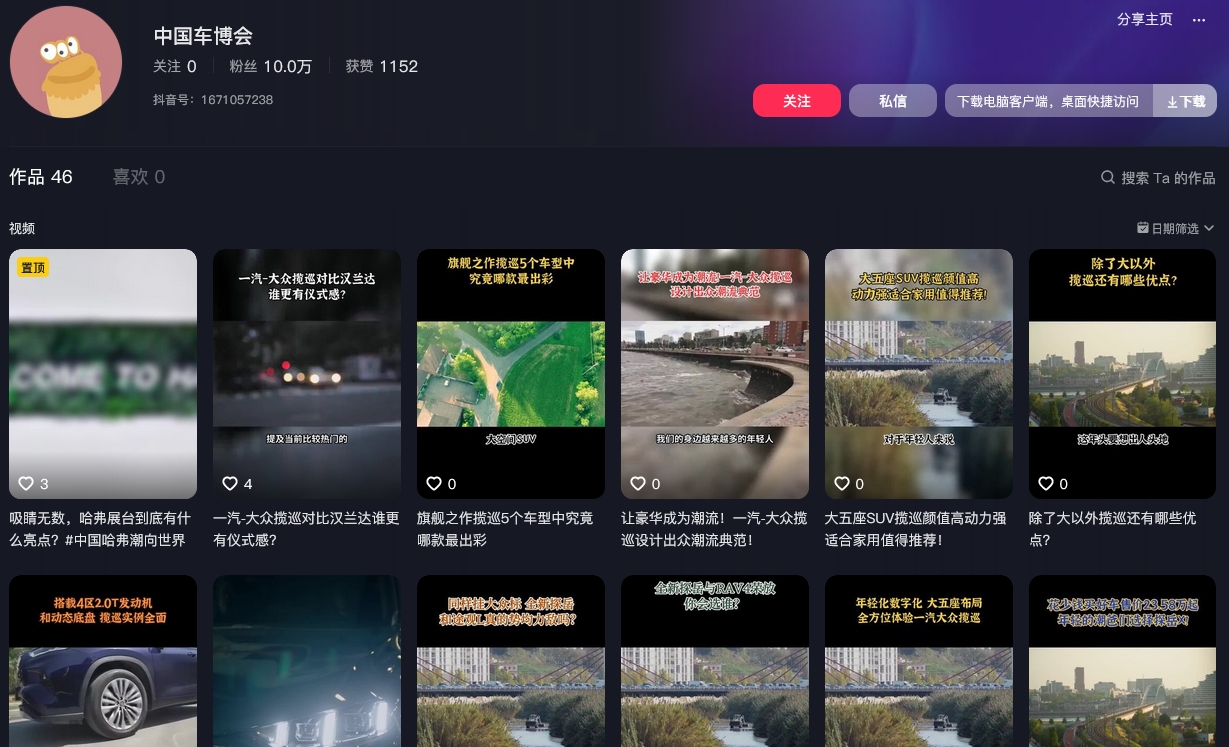1229x747 pixels.
Task: Expand the 日期筛选 date filter dropdown
Action: click(x=1176, y=228)
